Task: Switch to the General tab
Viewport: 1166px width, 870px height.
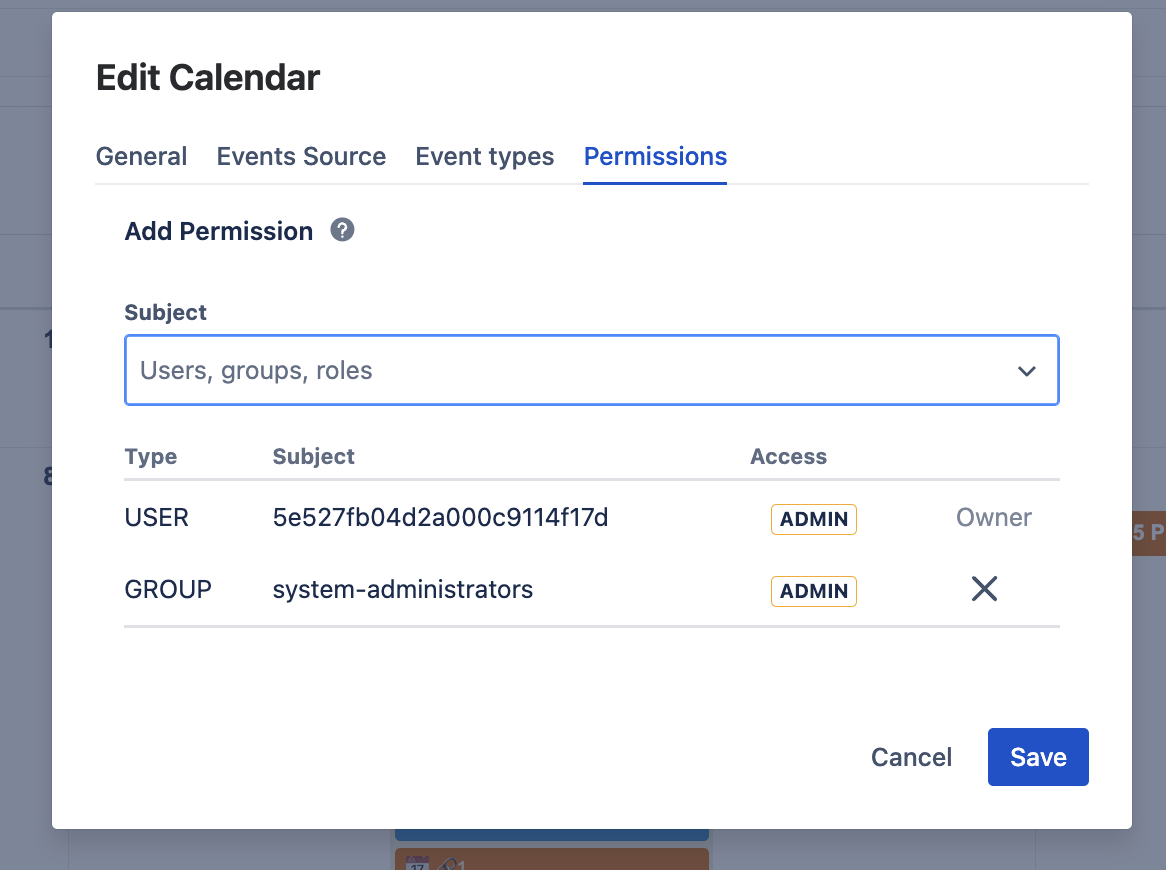Action: (x=141, y=156)
